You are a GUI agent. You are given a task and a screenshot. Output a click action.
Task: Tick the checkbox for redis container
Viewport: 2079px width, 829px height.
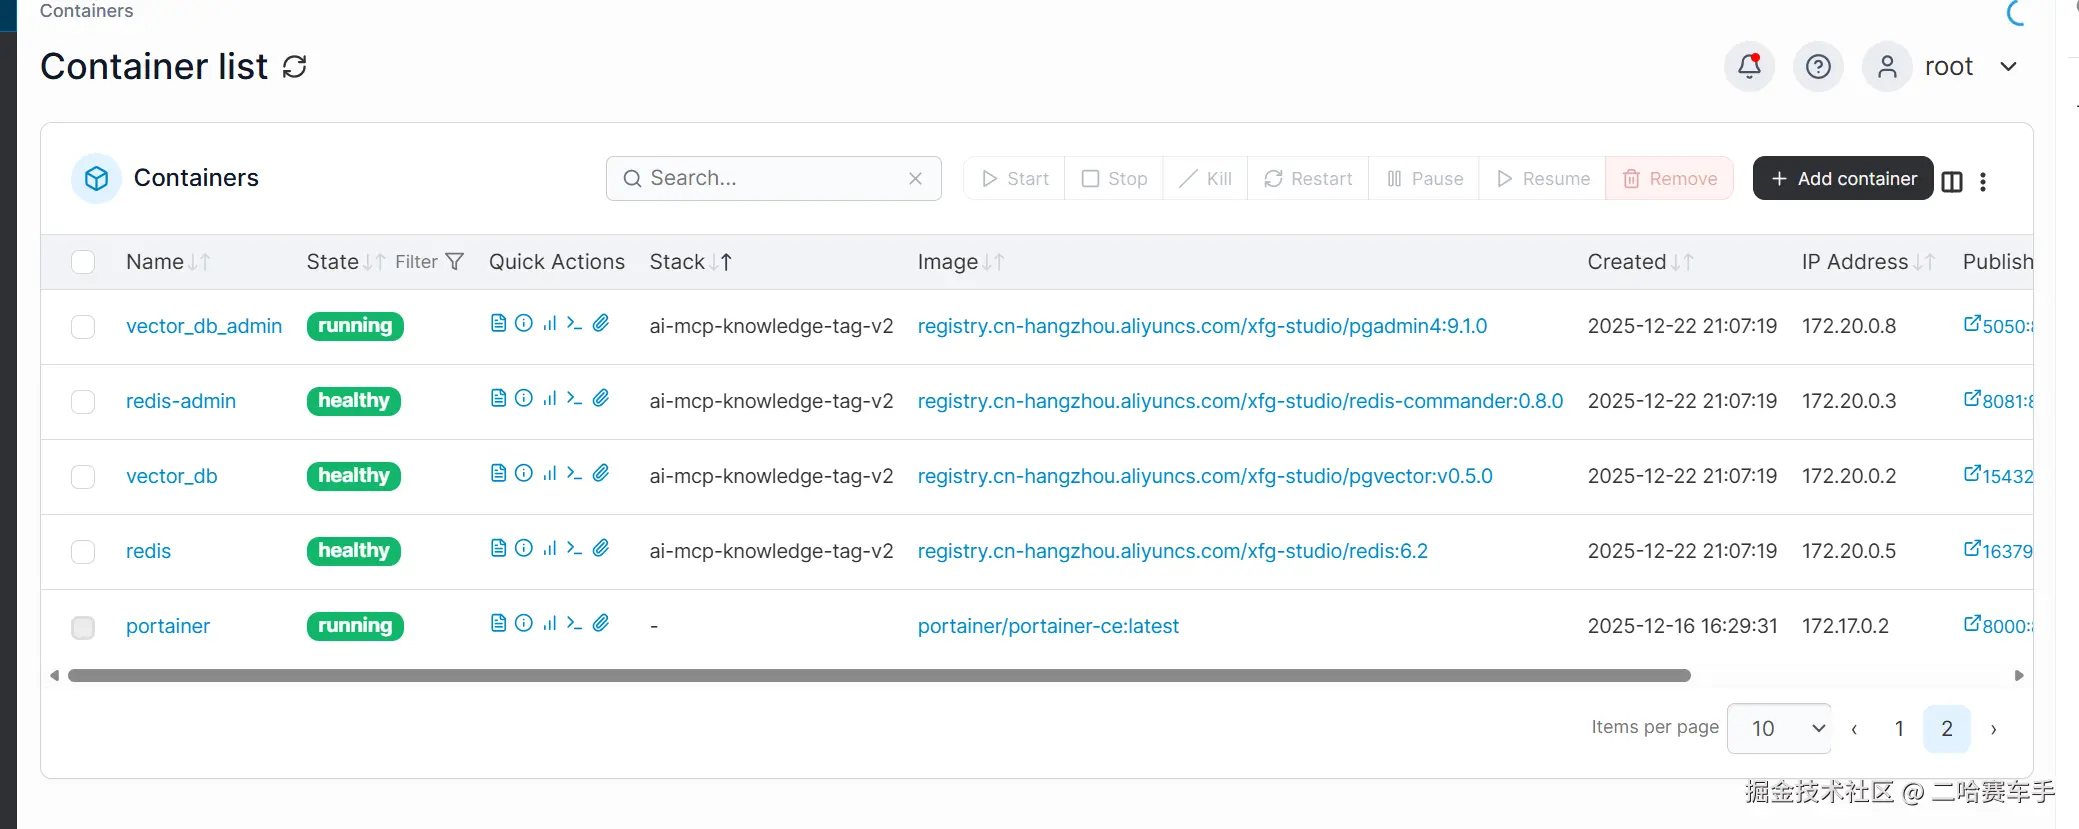[83, 552]
